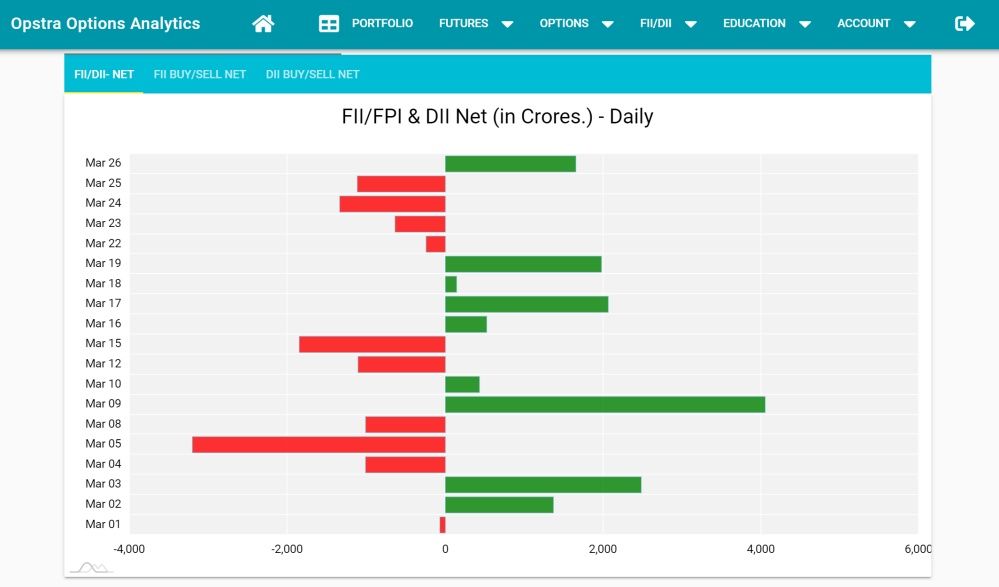Switch to DII BUY/SELL NET tab
999x587 pixels.
(x=312, y=75)
